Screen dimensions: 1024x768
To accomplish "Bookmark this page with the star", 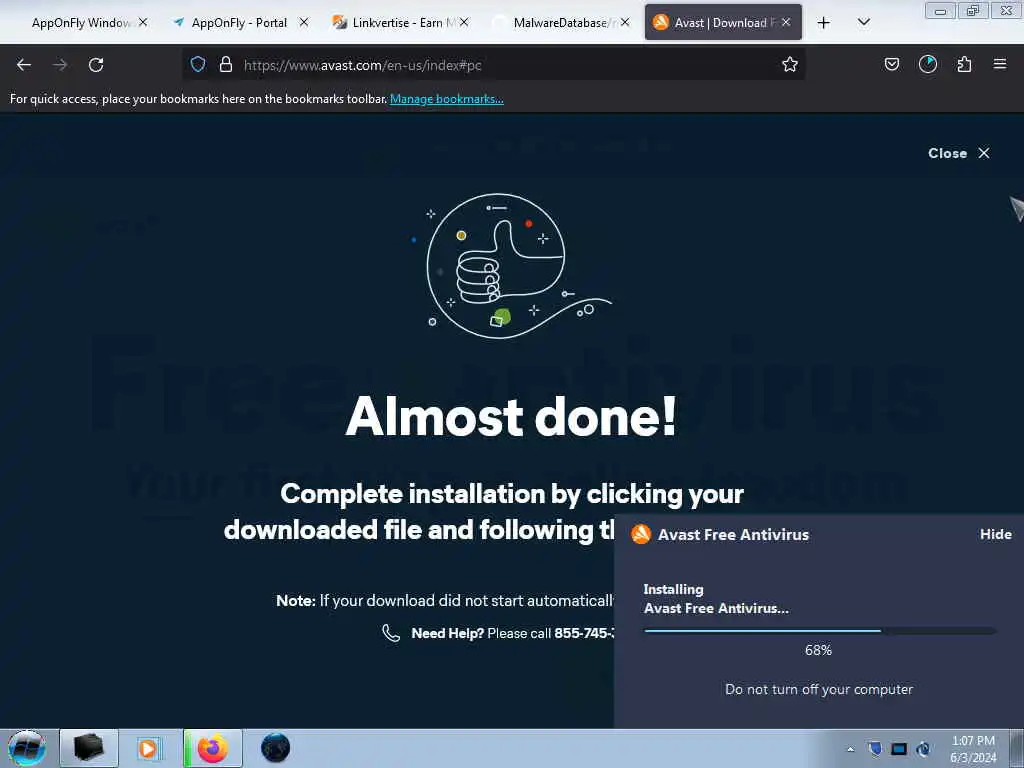I will [x=790, y=64].
